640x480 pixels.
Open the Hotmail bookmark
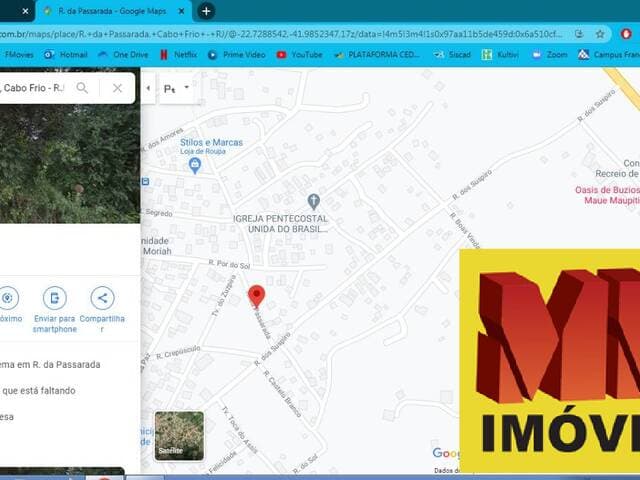66,55
